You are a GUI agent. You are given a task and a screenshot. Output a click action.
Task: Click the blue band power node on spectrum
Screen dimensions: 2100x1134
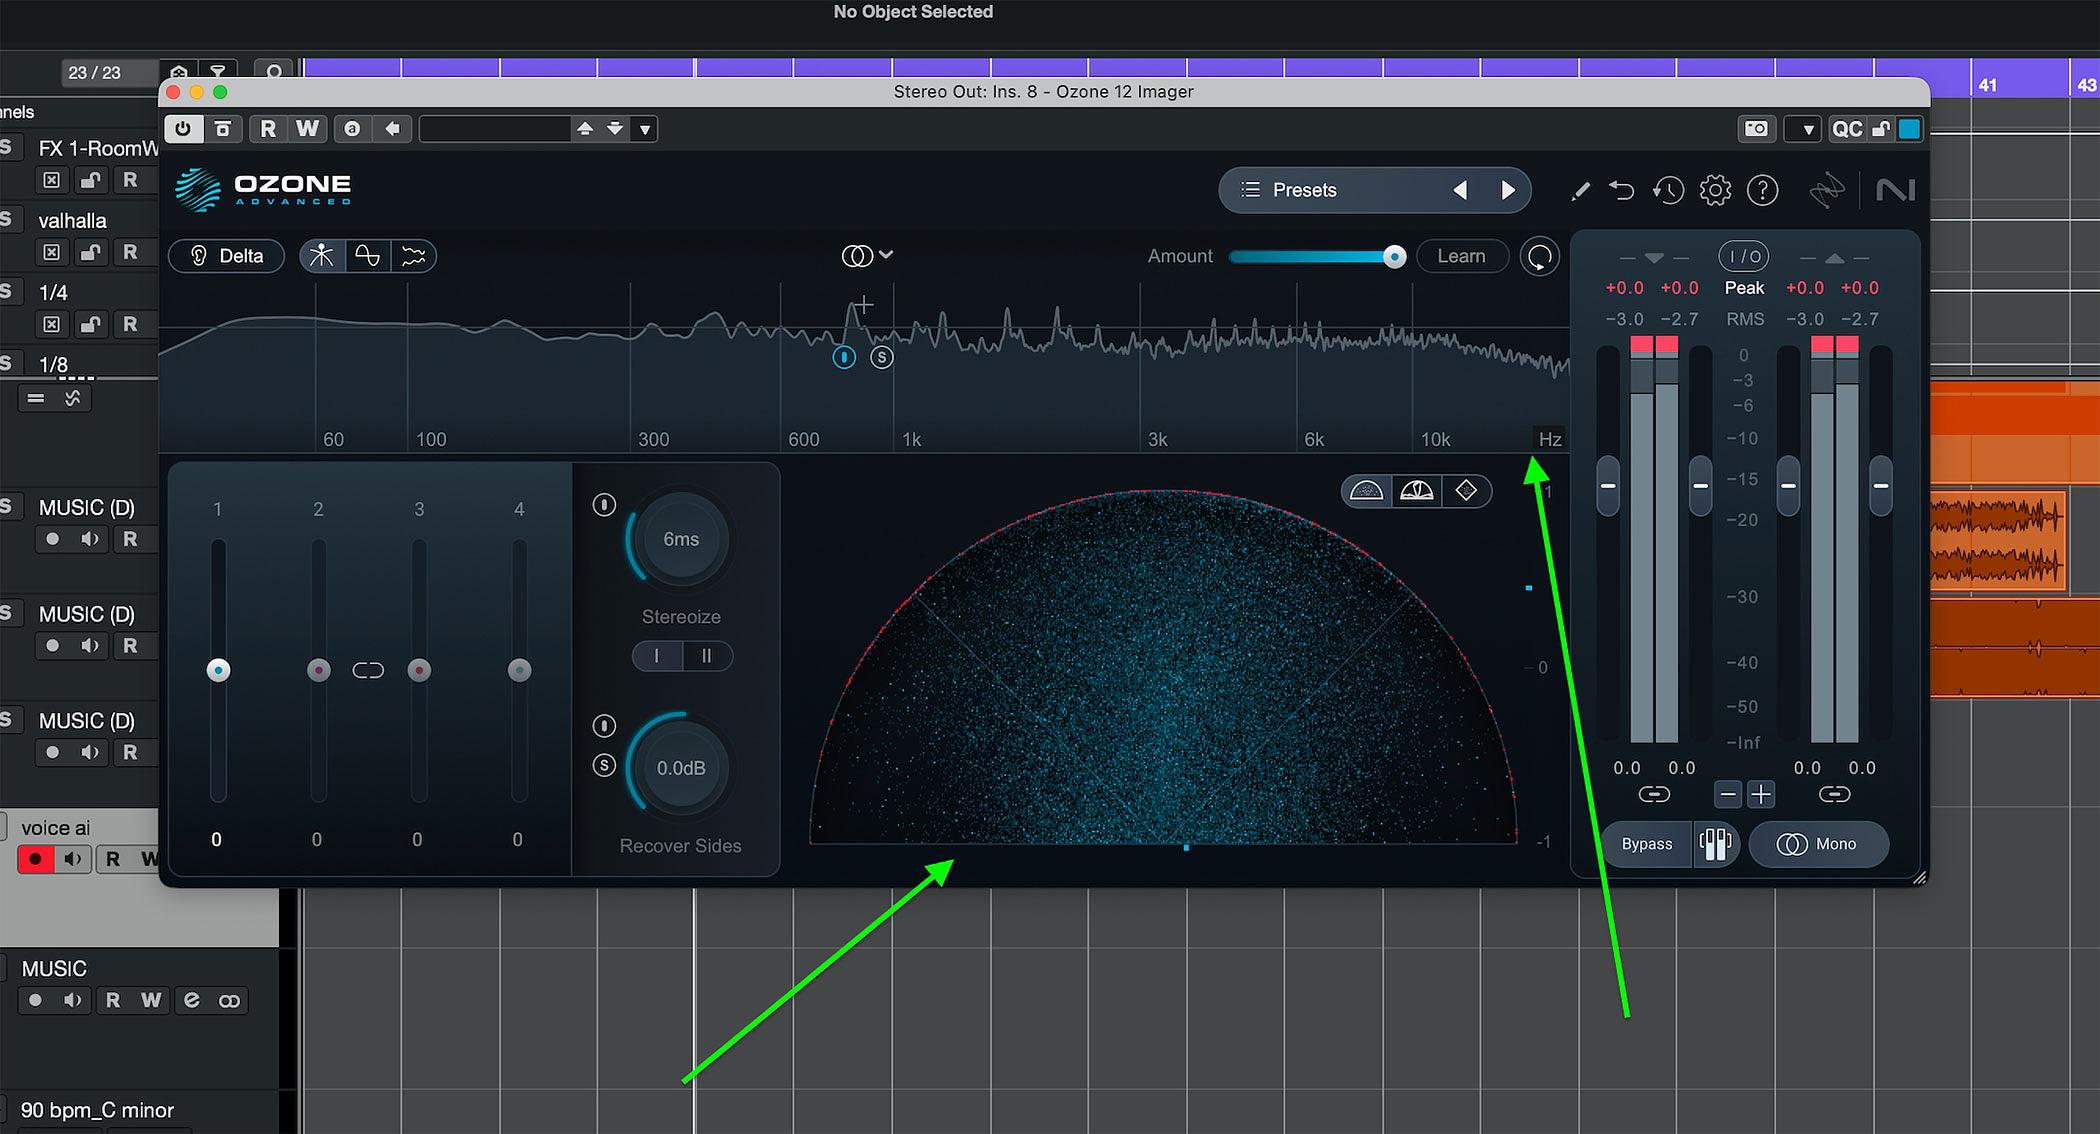click(844, 357)
